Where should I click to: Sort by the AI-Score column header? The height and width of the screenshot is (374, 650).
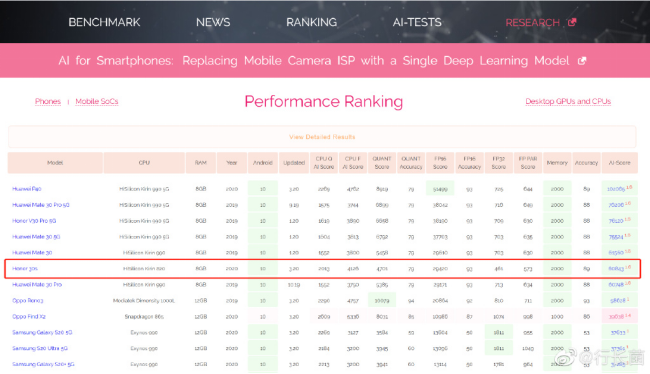coord(619,163)
